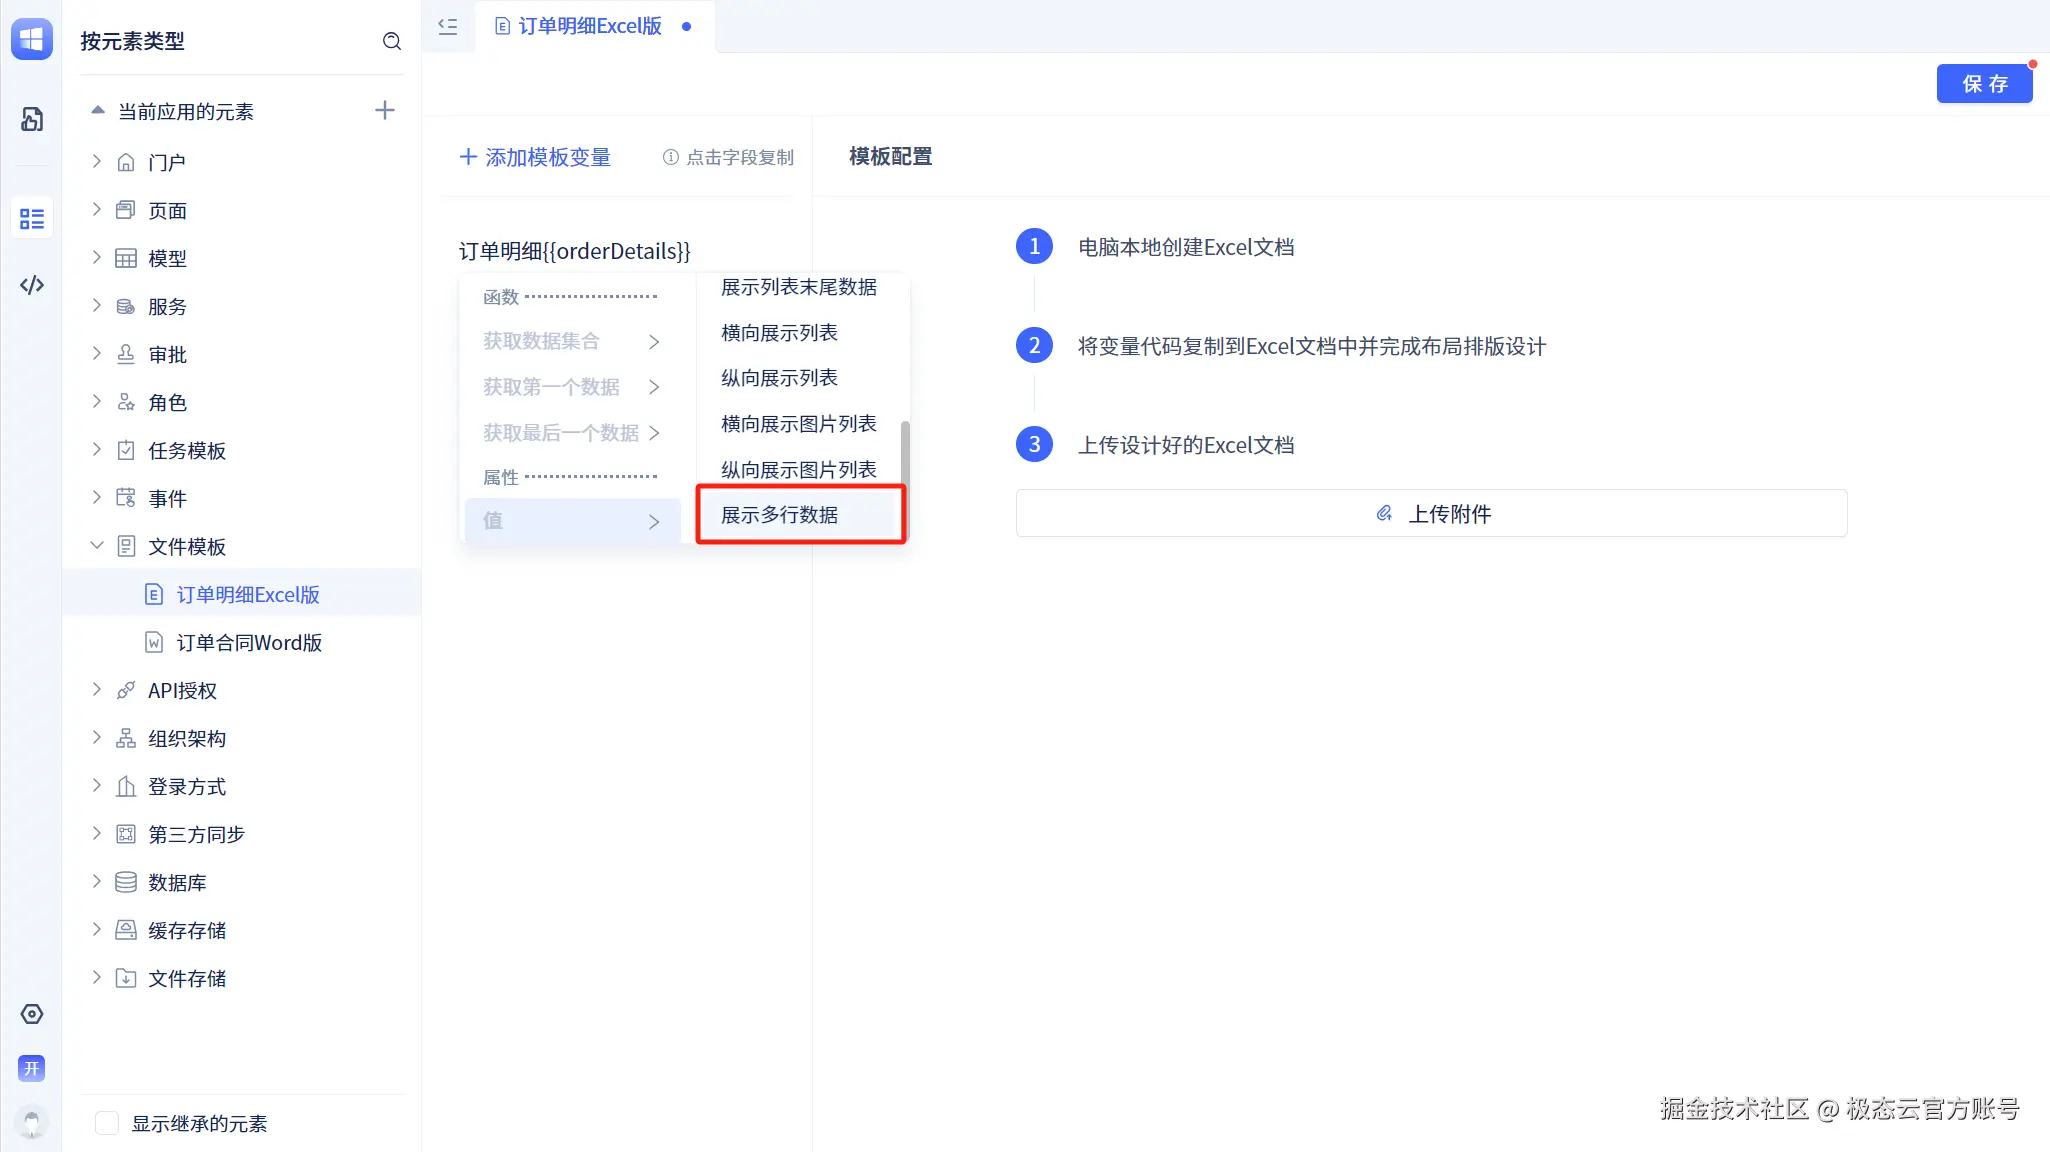Select 展示多行数据 menu option

(x=780, y=515)
